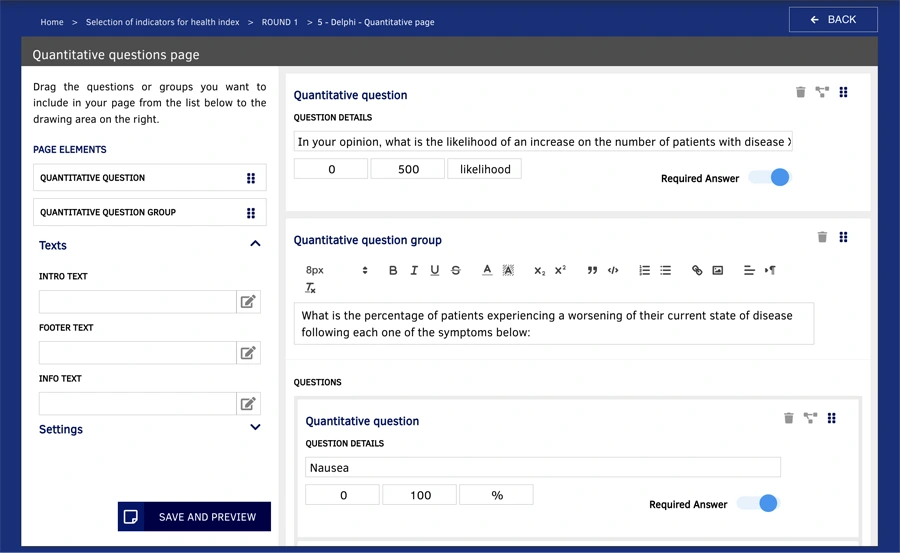
Task: Click bold formatting in group text editor
Action: pyautogui.click(x=393, y=270)
